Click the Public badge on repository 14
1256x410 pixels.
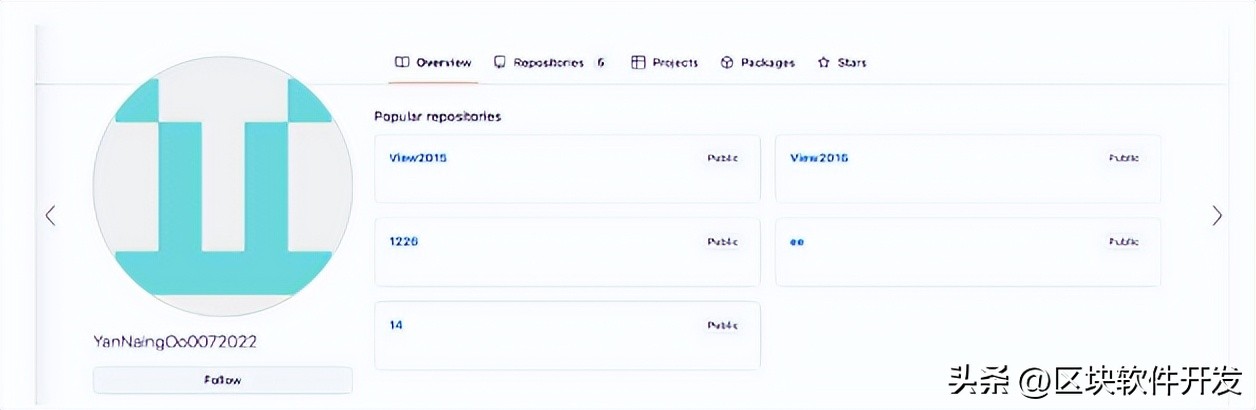click(x=722, y=325)
